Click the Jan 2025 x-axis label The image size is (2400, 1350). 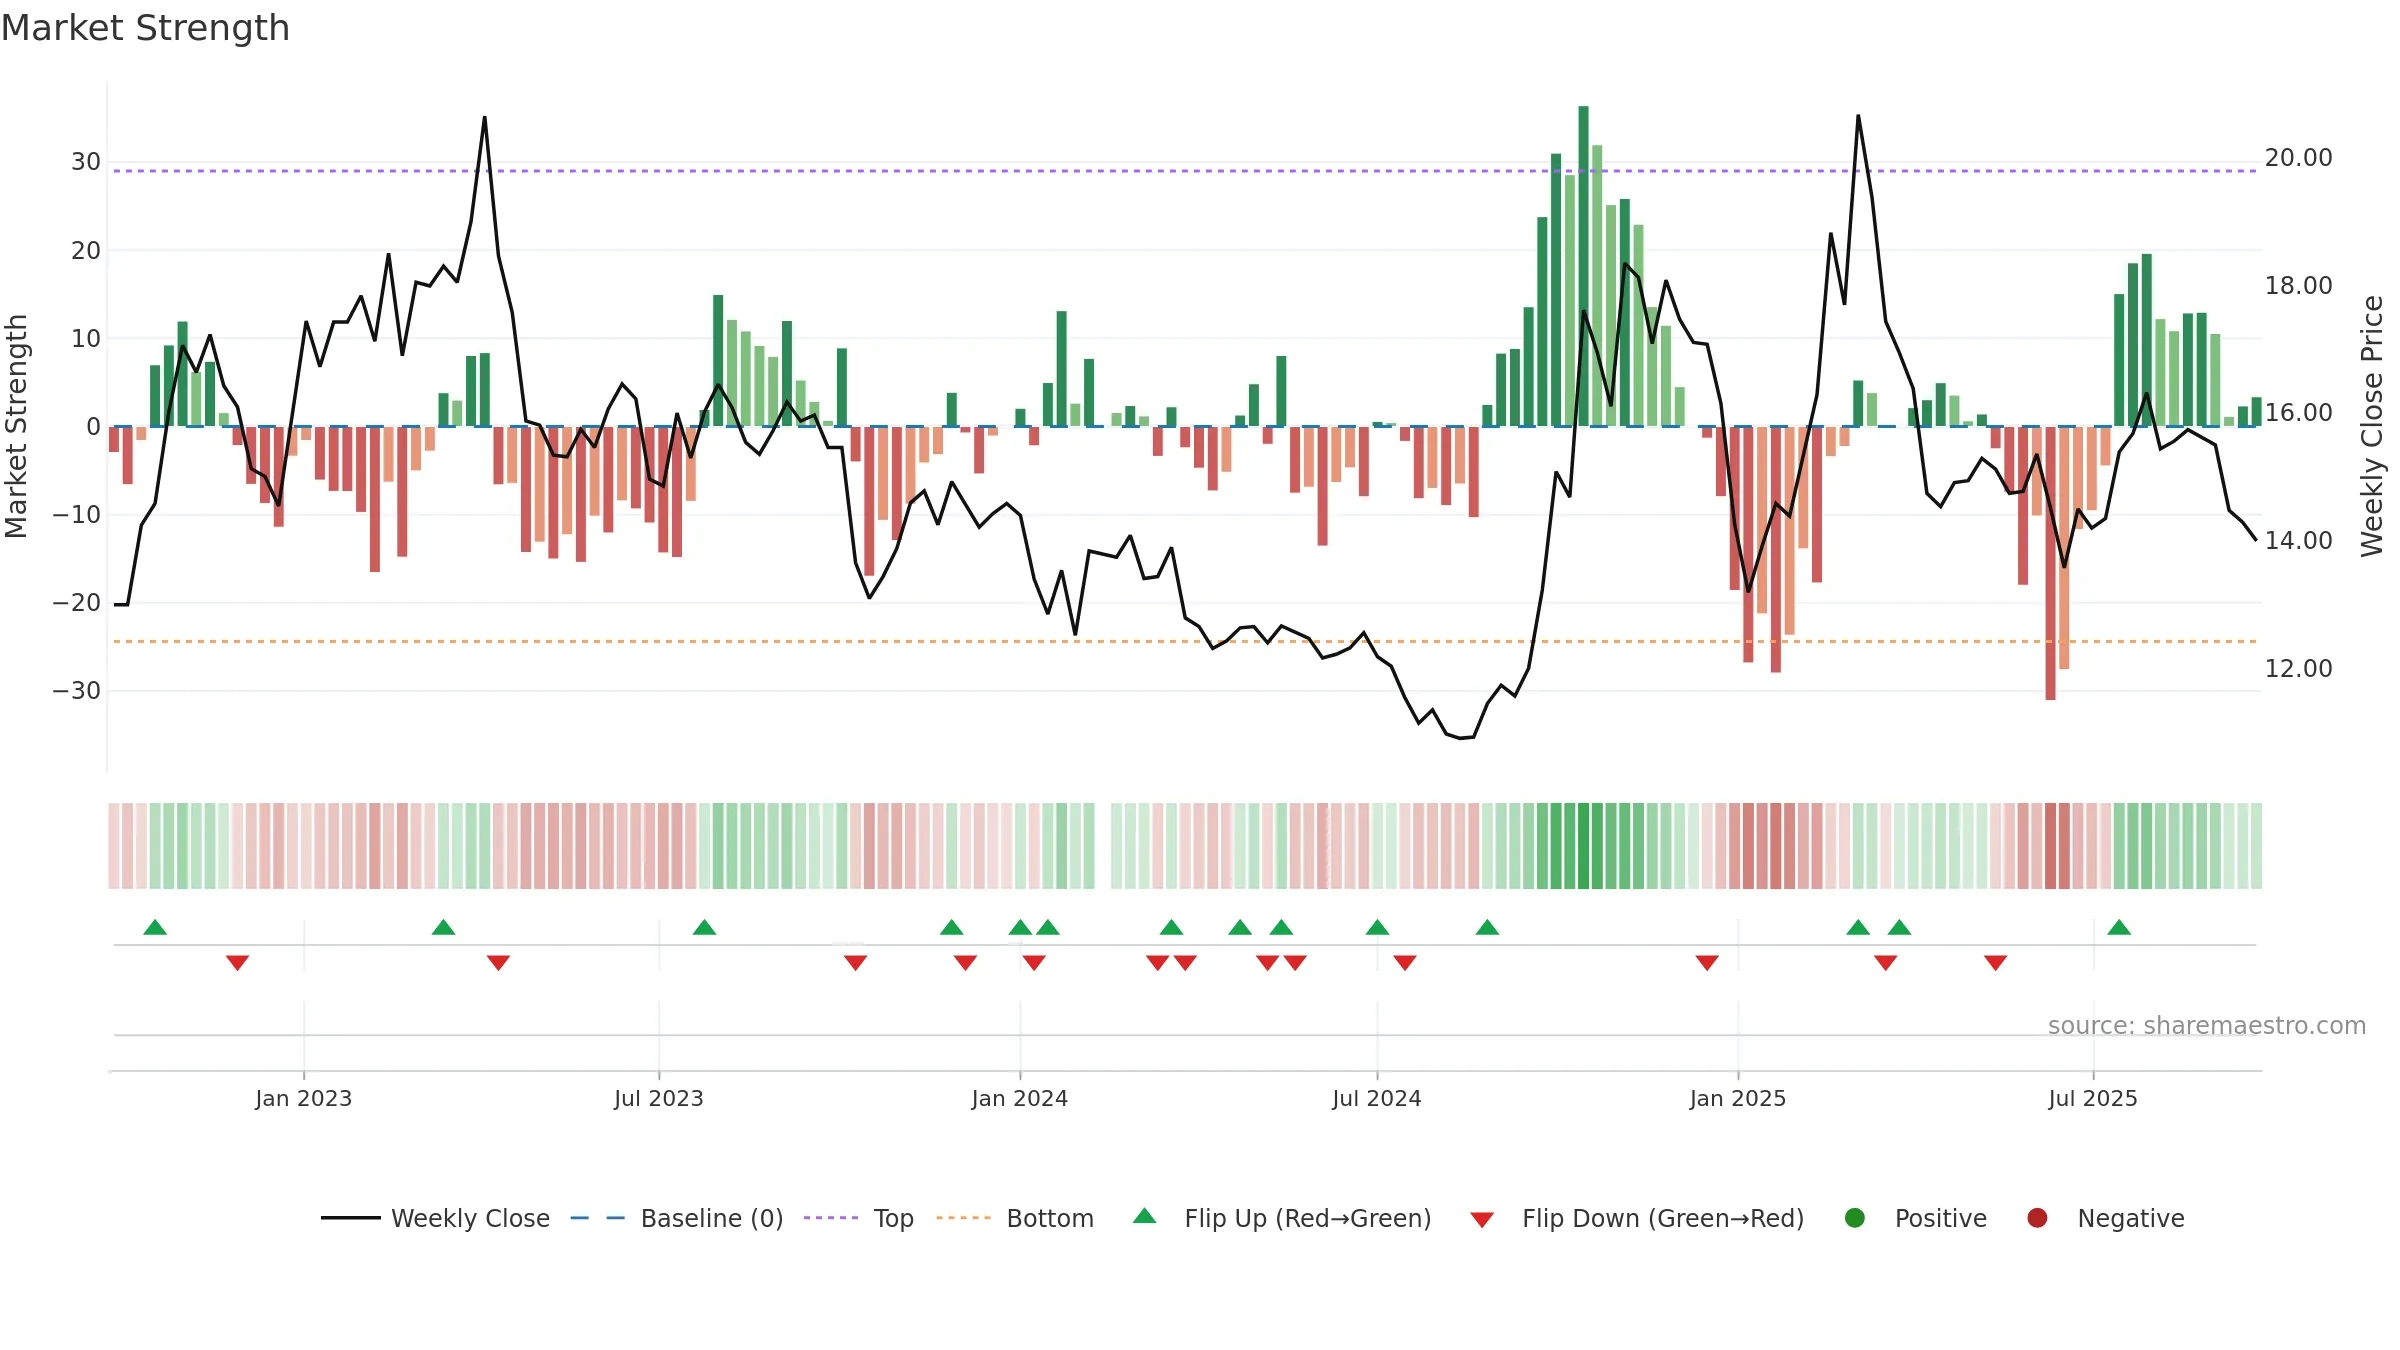click(1738, 1098)
